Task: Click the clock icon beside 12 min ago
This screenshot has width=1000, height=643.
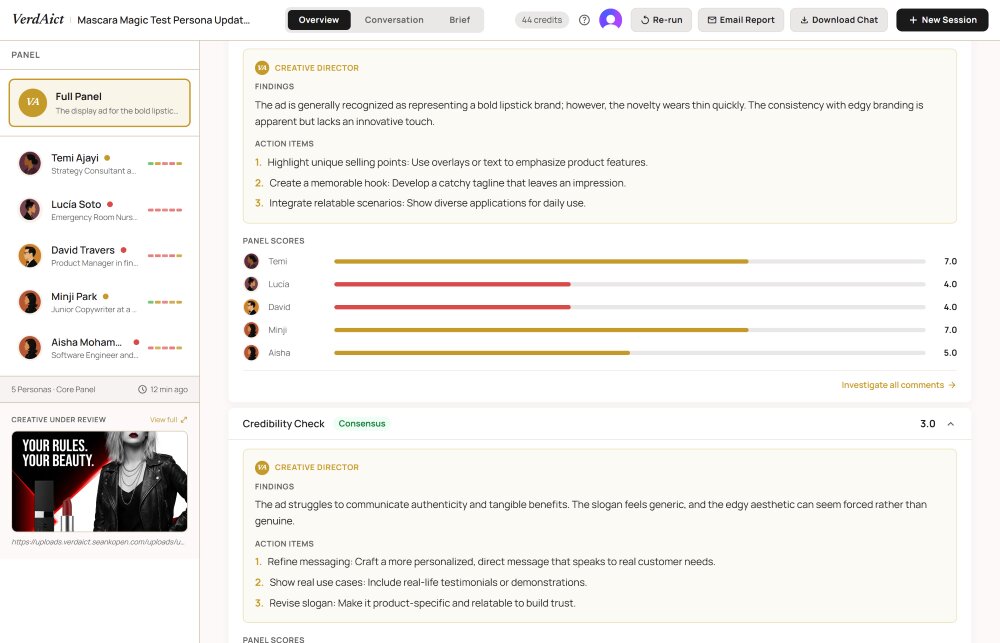Action: click(x=142, y=389)
